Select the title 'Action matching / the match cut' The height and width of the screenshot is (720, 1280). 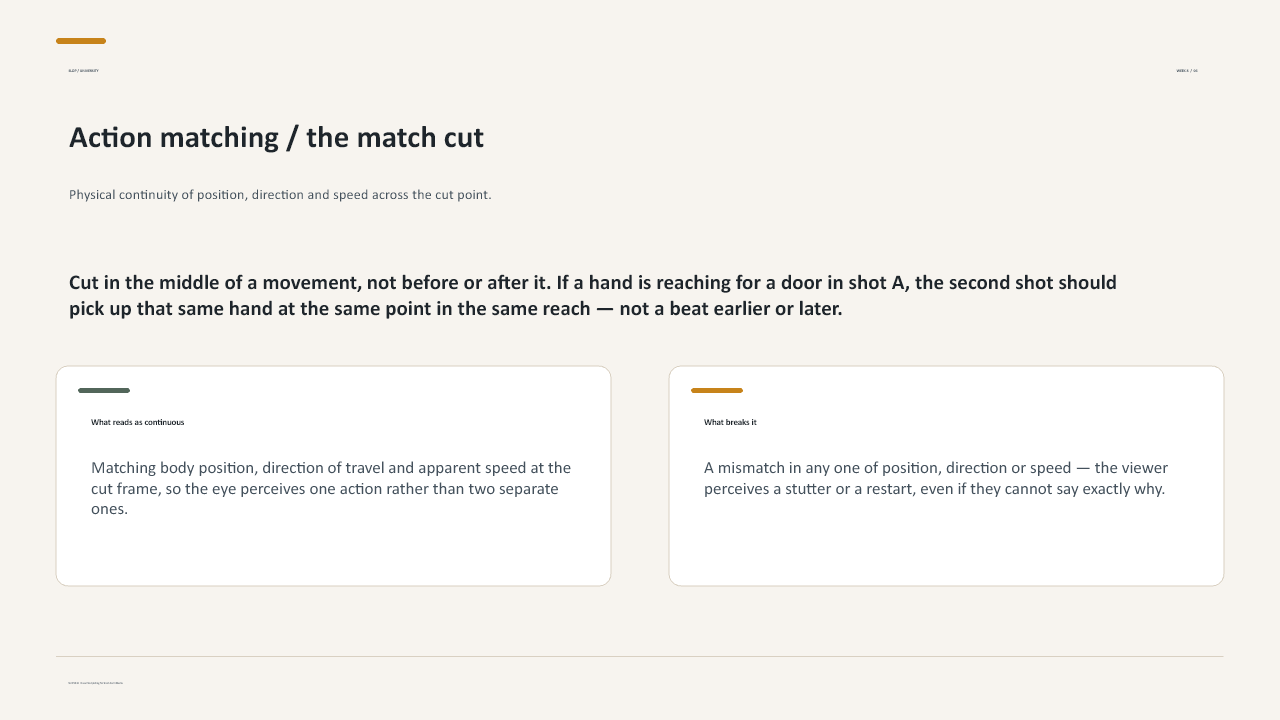[276, 138]
